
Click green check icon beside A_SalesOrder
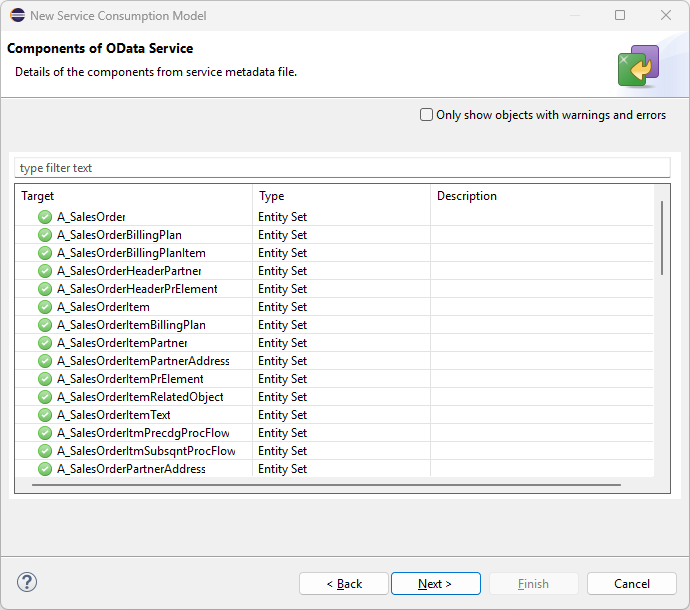coord(45,217)
